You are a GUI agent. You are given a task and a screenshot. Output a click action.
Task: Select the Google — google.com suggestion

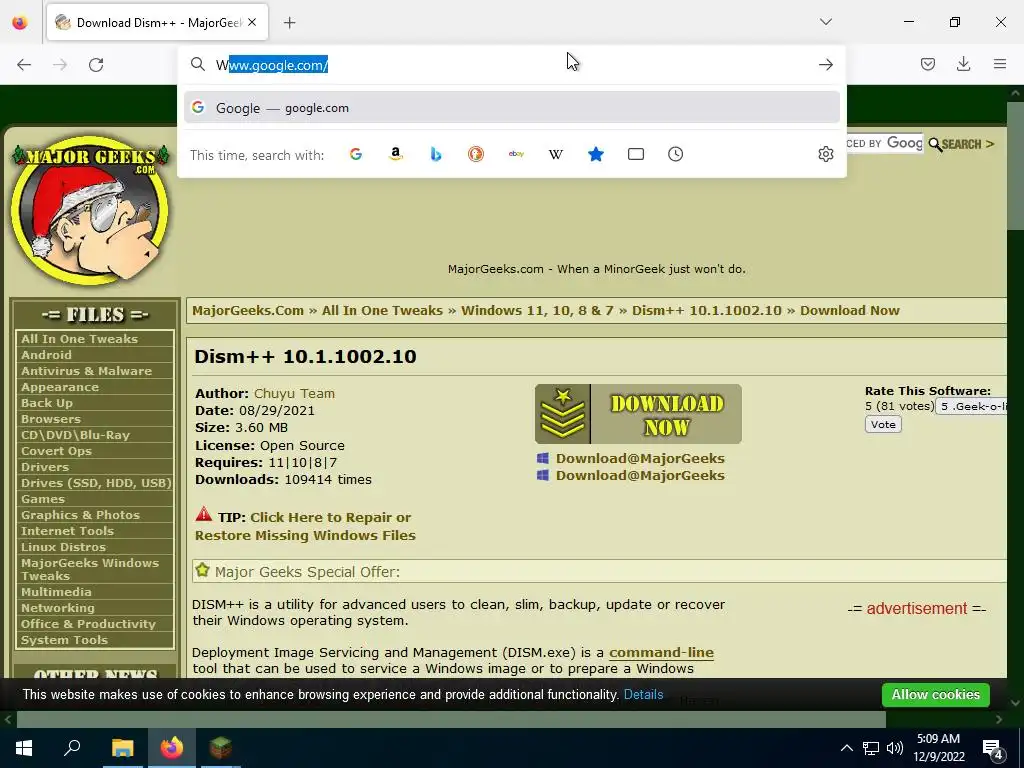[512, 108]
